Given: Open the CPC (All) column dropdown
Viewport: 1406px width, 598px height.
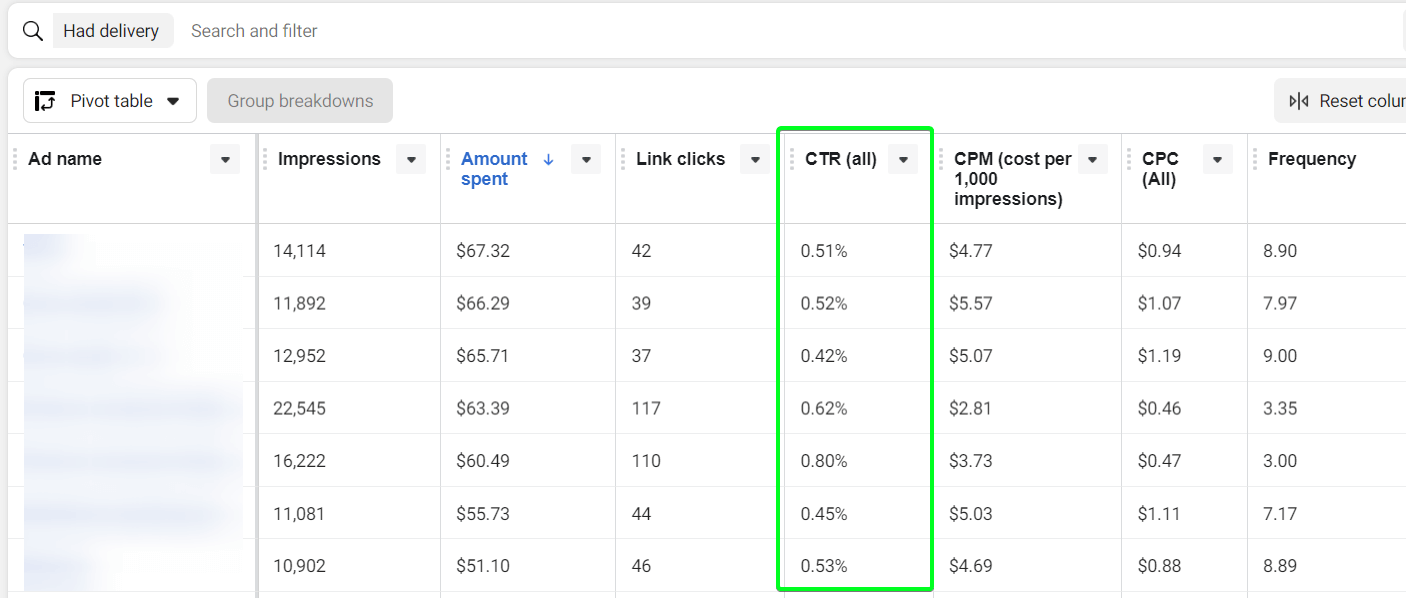Looking at the screenshot, I should coord(1218,159).
